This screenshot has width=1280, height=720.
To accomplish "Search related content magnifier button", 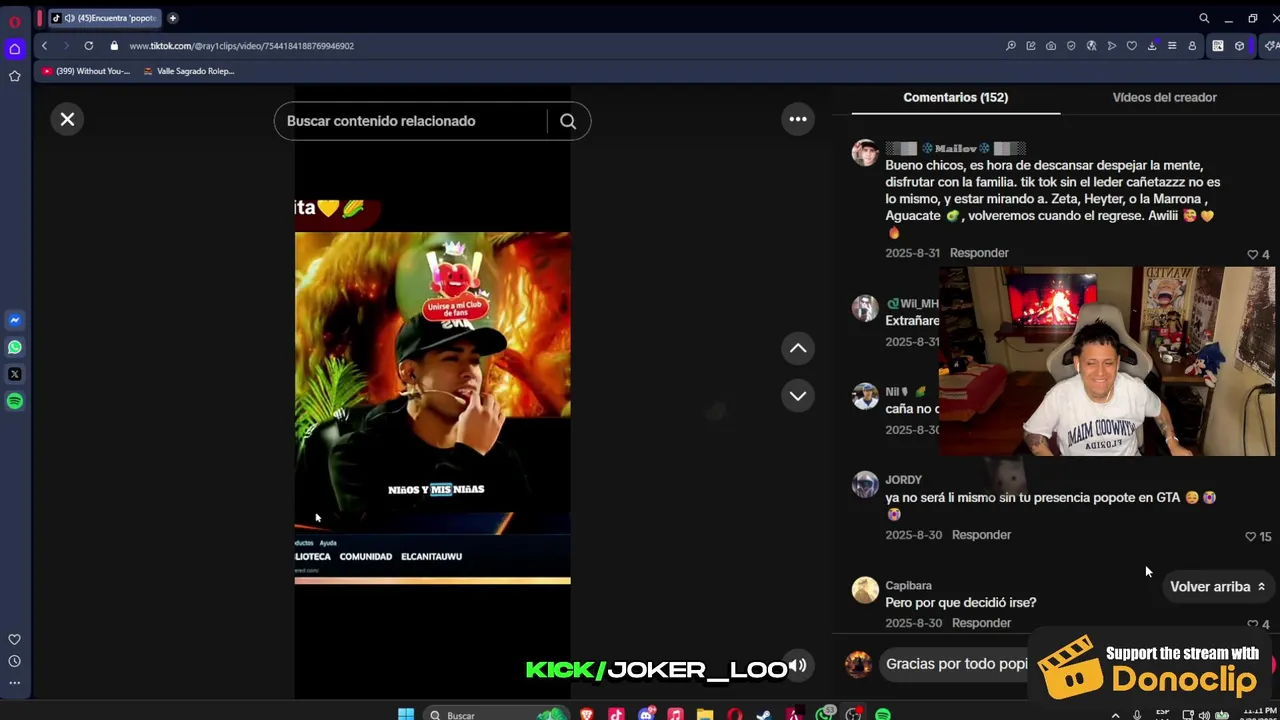I will (x=568, y=121).
